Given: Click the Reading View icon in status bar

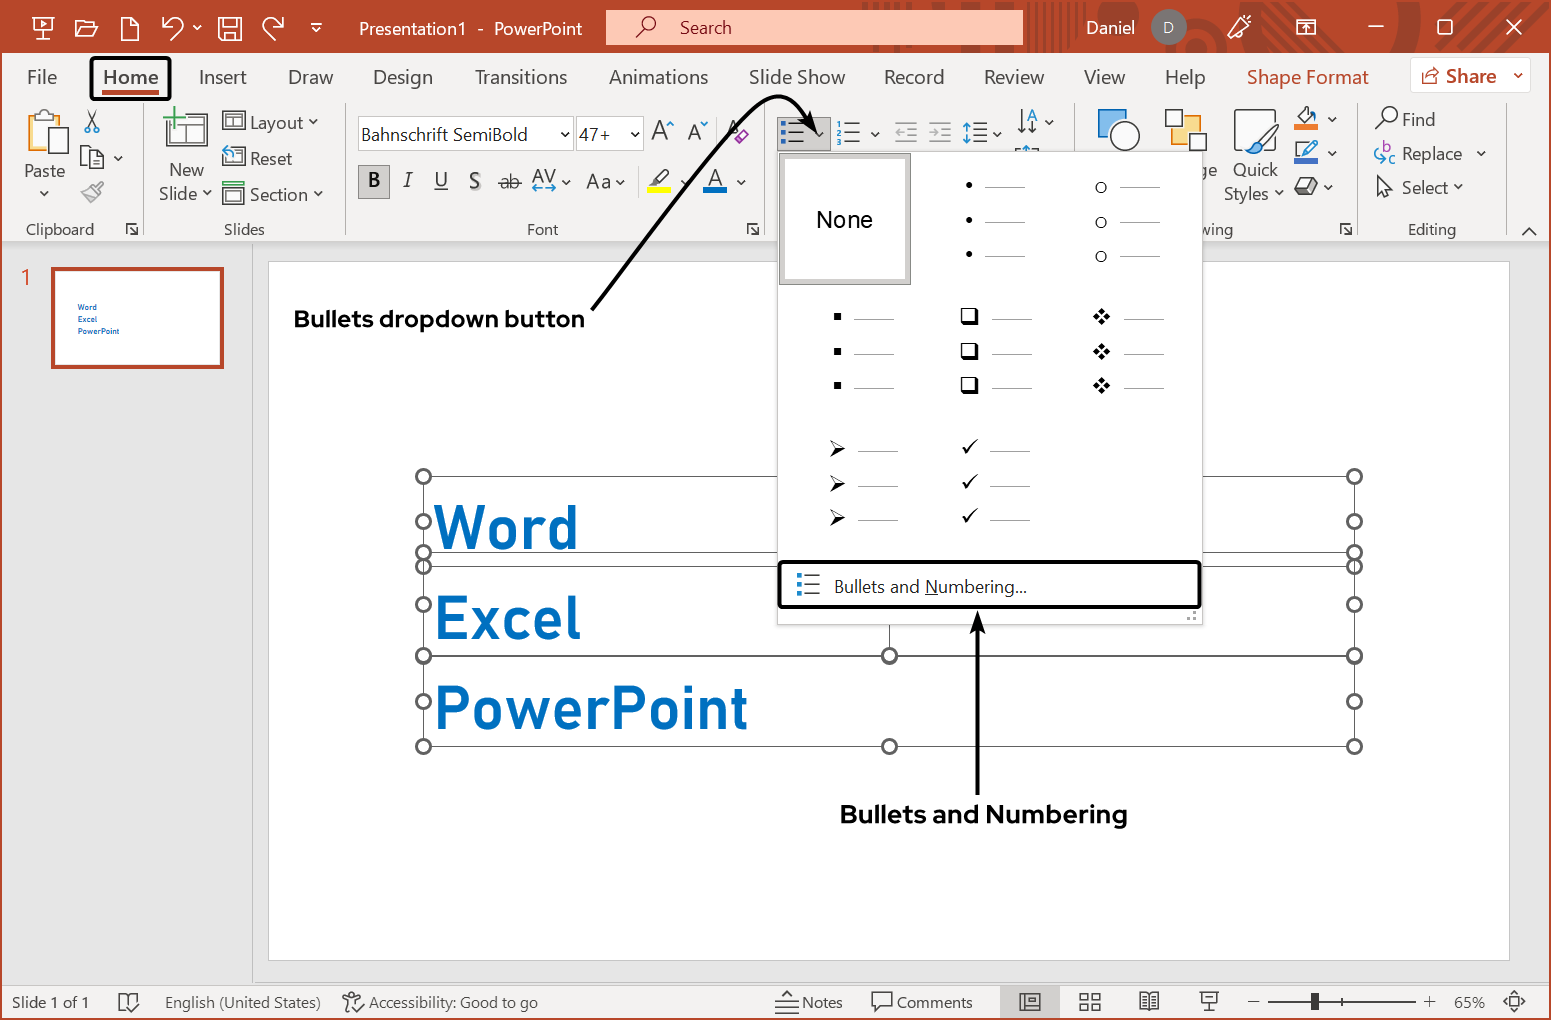Looking at the screenshot, I should point(1149,1002).
